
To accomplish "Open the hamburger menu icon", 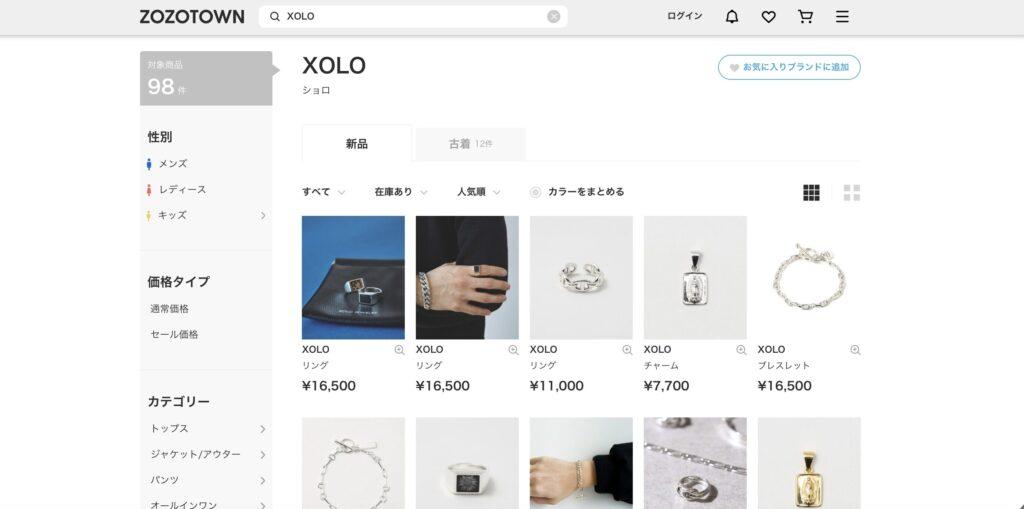I will (x=842, y=17).
